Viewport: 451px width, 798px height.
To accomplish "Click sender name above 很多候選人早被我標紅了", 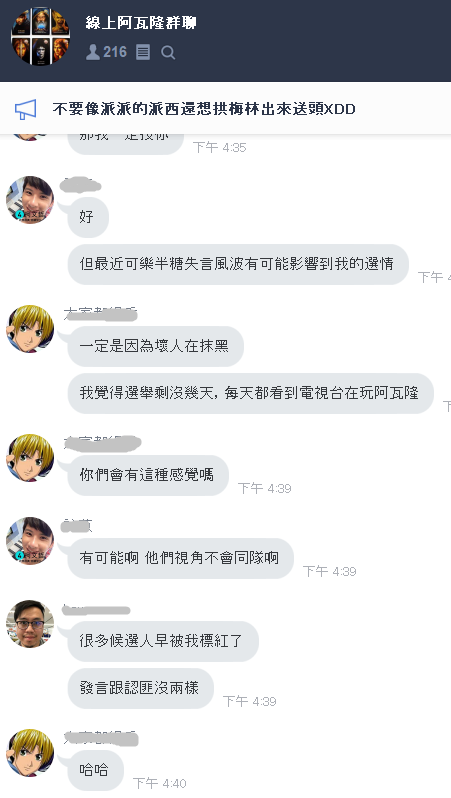I will pos(96,609).
